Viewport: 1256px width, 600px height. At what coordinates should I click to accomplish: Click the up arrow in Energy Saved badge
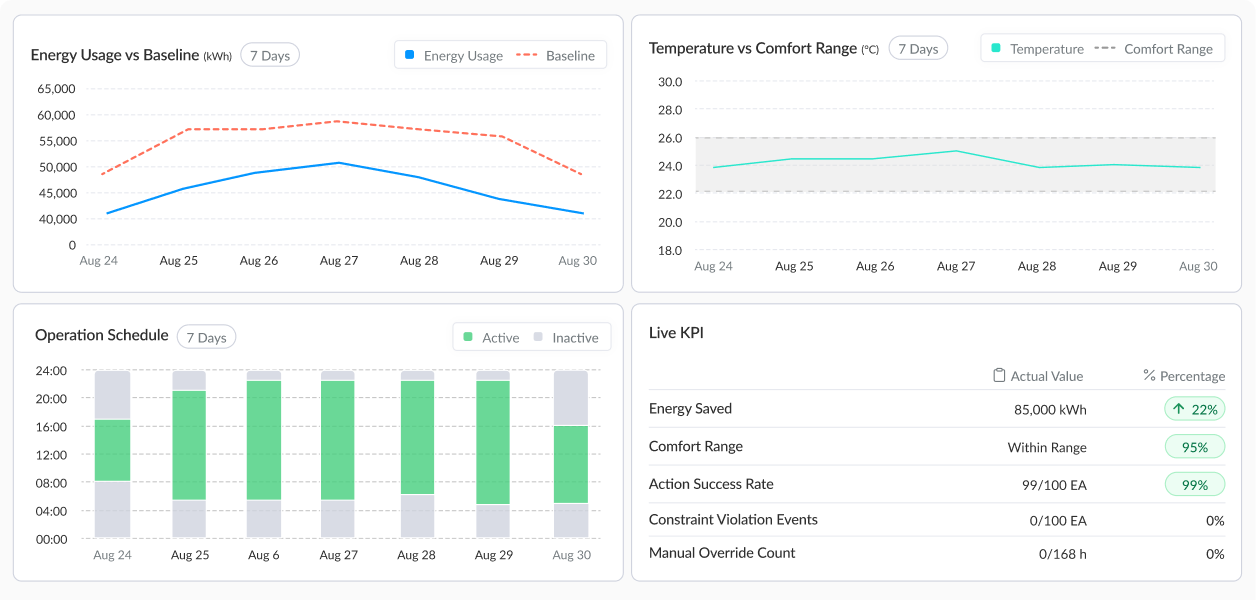(1179, 409)
